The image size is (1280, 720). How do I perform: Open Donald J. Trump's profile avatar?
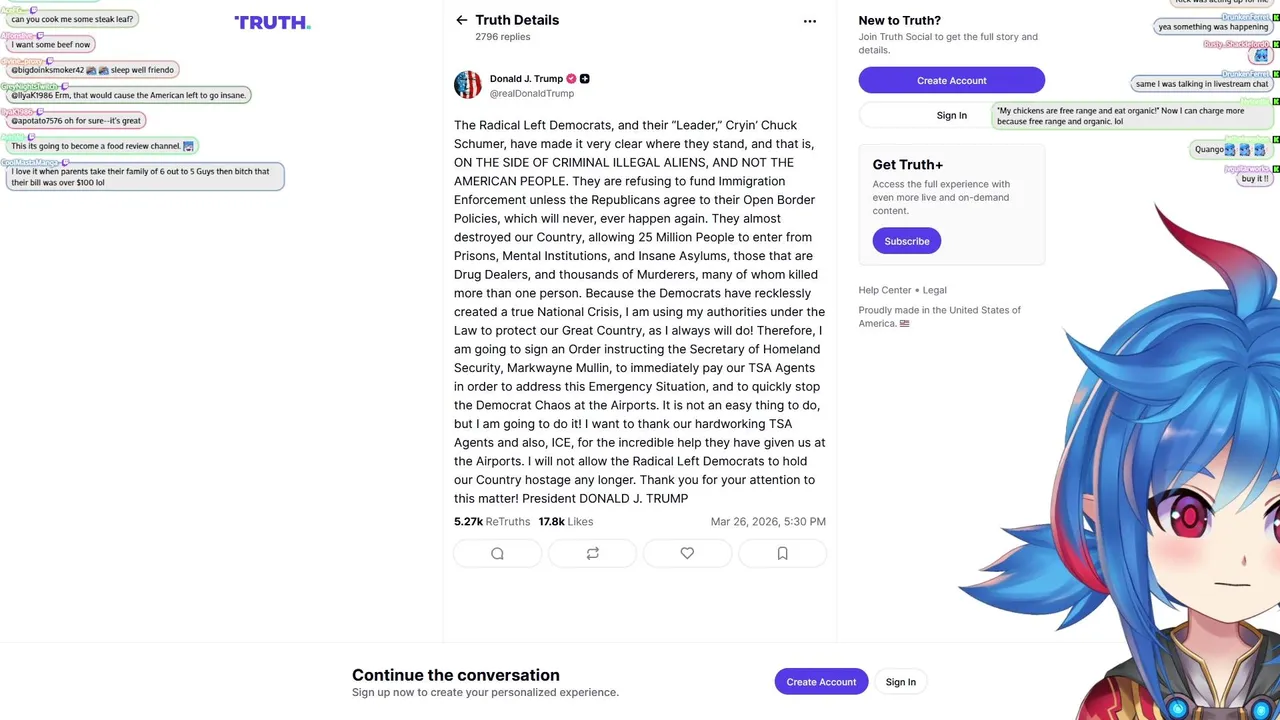[x=468, y=85]
